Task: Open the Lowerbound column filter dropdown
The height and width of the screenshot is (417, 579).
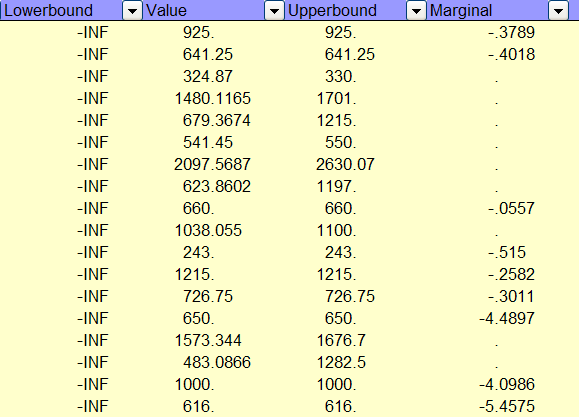Action: pyautogui.click(x=132, y=11)
